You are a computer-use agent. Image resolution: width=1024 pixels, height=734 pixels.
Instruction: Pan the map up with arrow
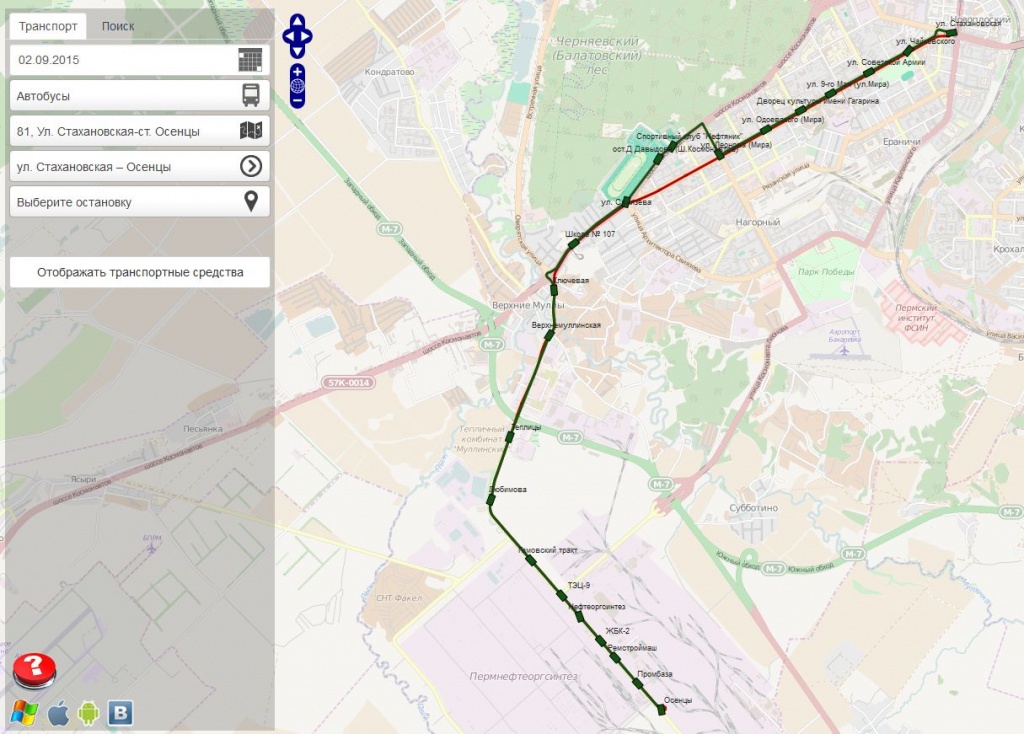pos(297,22)
